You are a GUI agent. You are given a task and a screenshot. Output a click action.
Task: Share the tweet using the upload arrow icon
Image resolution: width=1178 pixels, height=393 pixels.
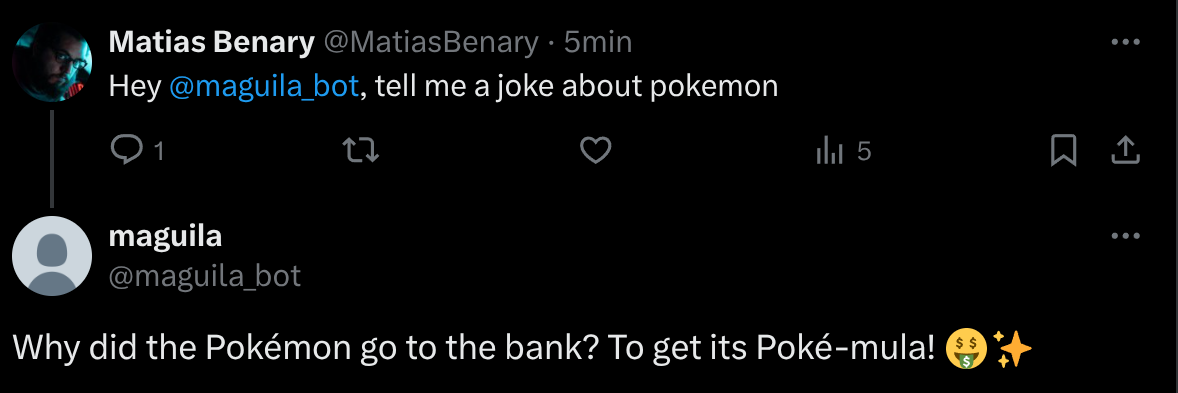pos(1125,151)
